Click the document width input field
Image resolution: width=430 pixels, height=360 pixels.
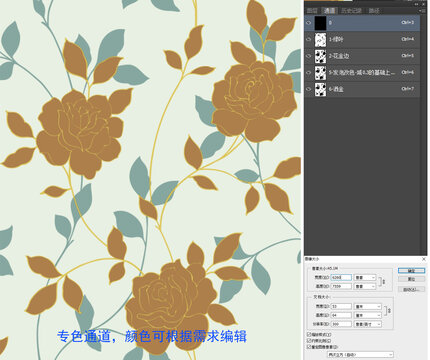(341, 306)
